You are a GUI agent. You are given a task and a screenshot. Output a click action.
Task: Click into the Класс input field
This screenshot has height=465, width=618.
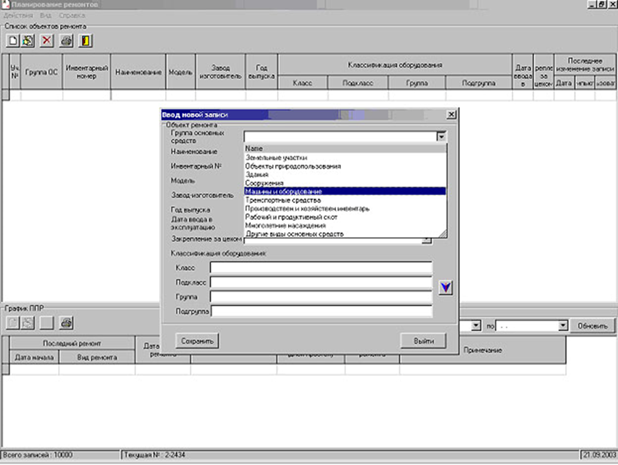pos(321,268)
